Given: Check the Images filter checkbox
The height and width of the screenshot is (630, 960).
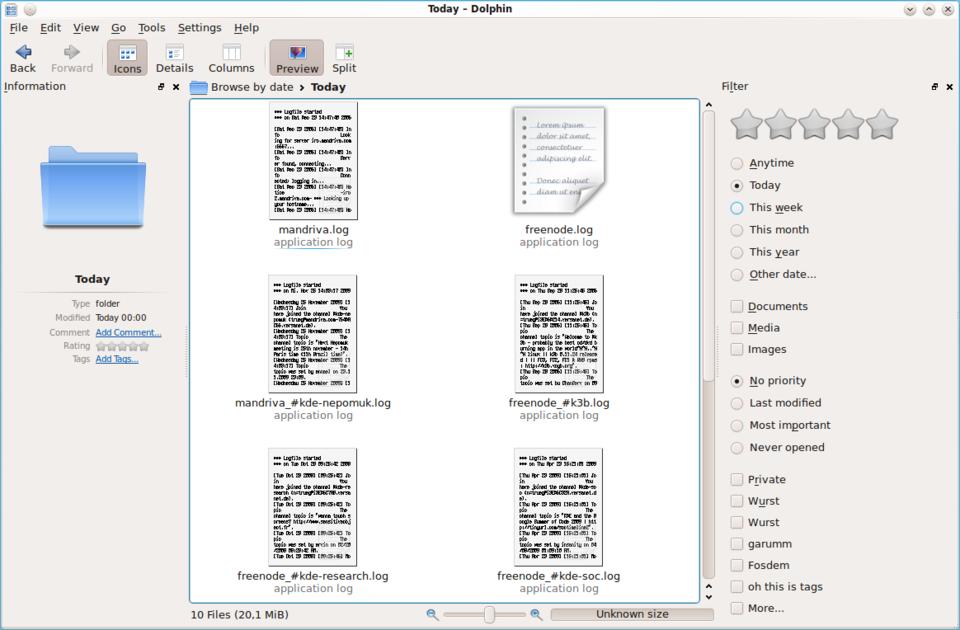Looking at the screenshot, I should pos(737,350).
